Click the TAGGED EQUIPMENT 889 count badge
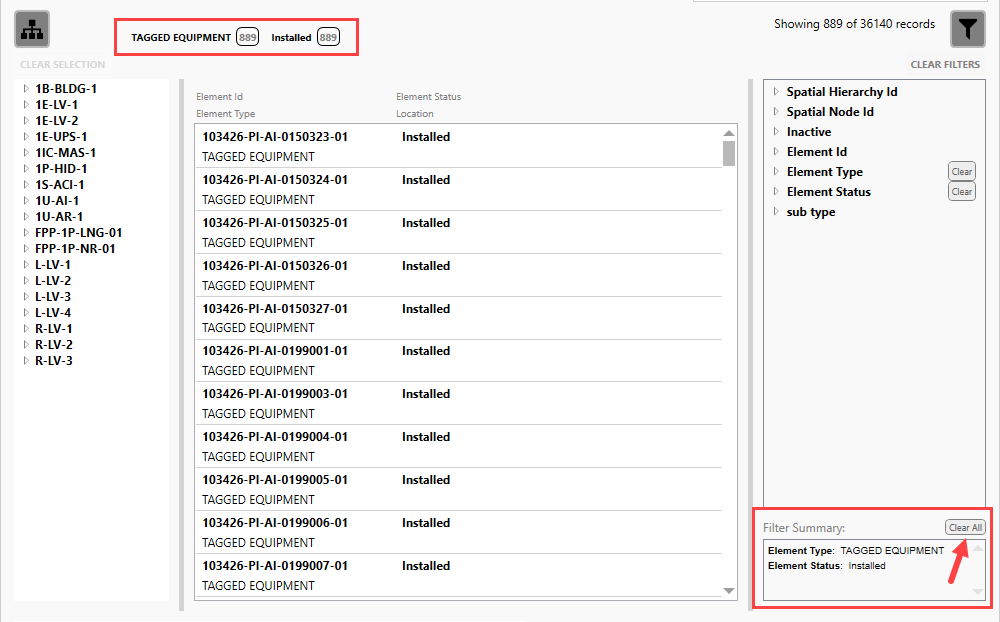The height and width of the screenshot is (622, 1000). coord(247,37)
